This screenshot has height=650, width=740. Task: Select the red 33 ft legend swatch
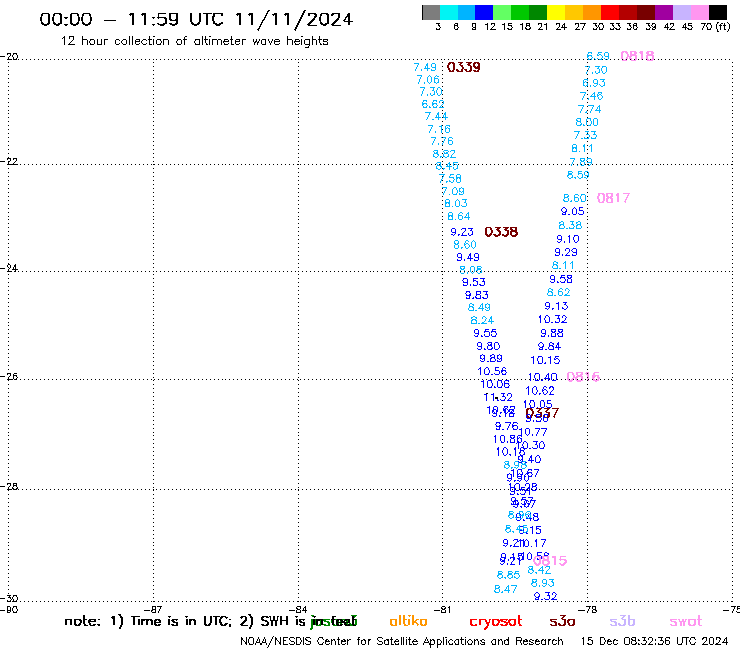point(610,12)
